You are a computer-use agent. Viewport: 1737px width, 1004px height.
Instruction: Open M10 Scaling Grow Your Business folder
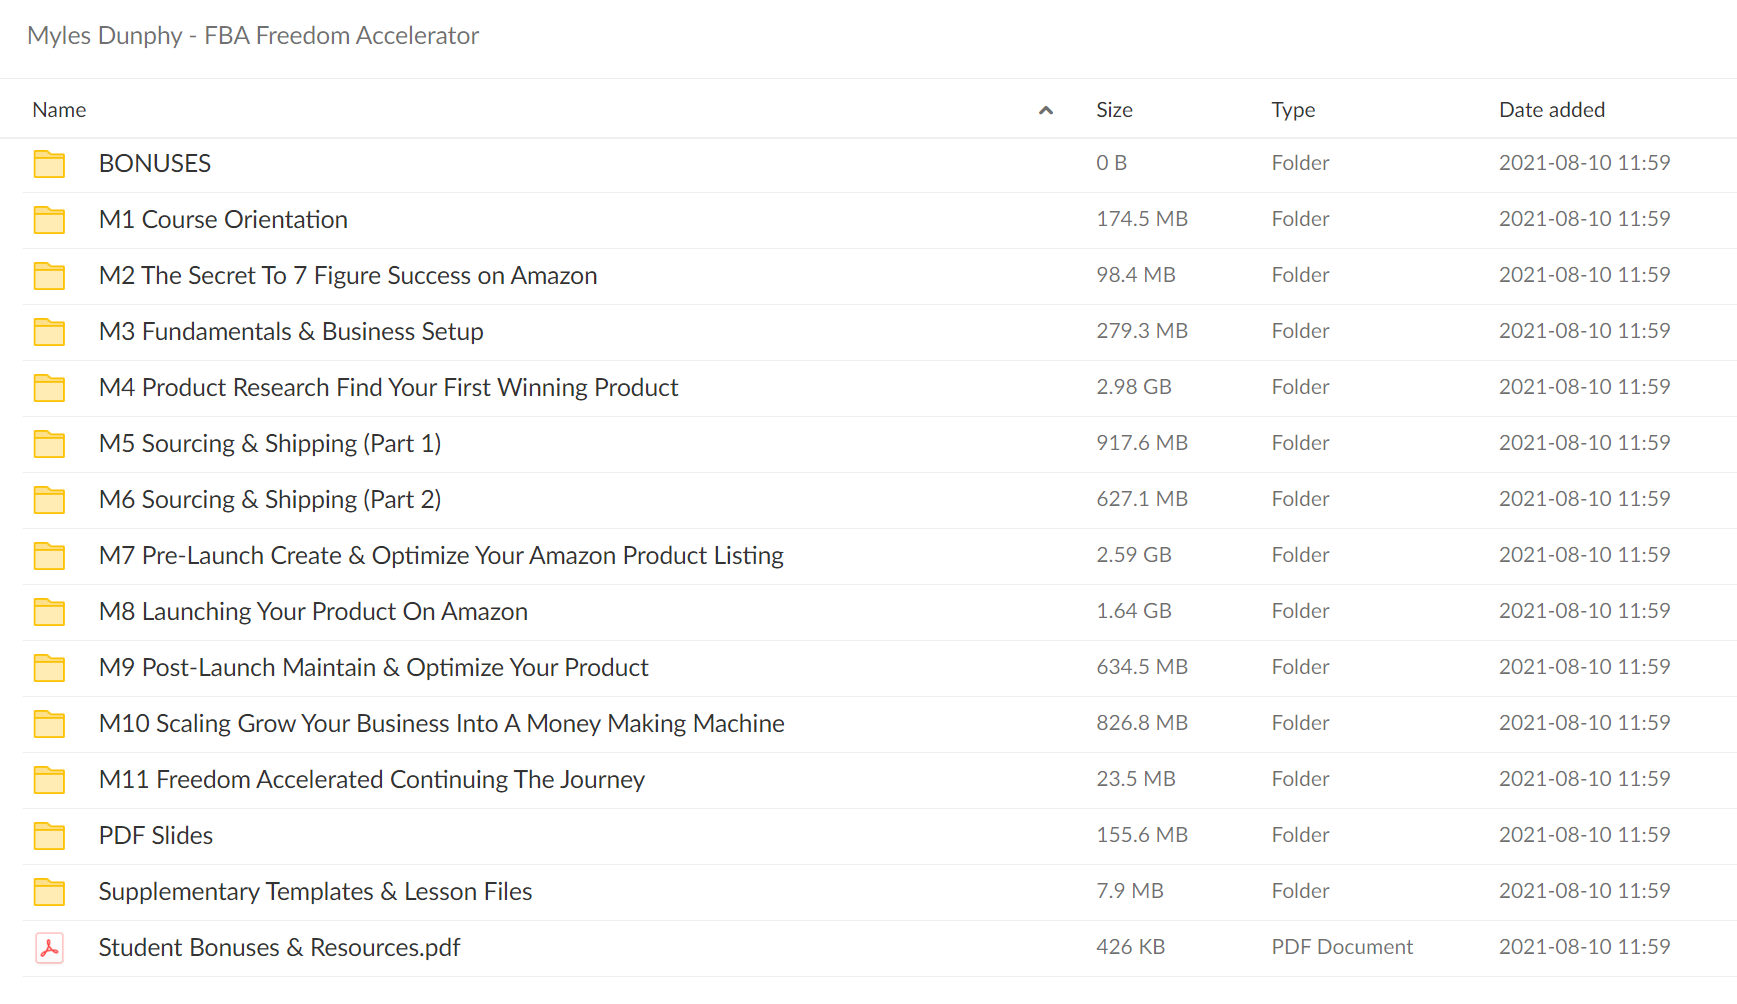(441, 724)
